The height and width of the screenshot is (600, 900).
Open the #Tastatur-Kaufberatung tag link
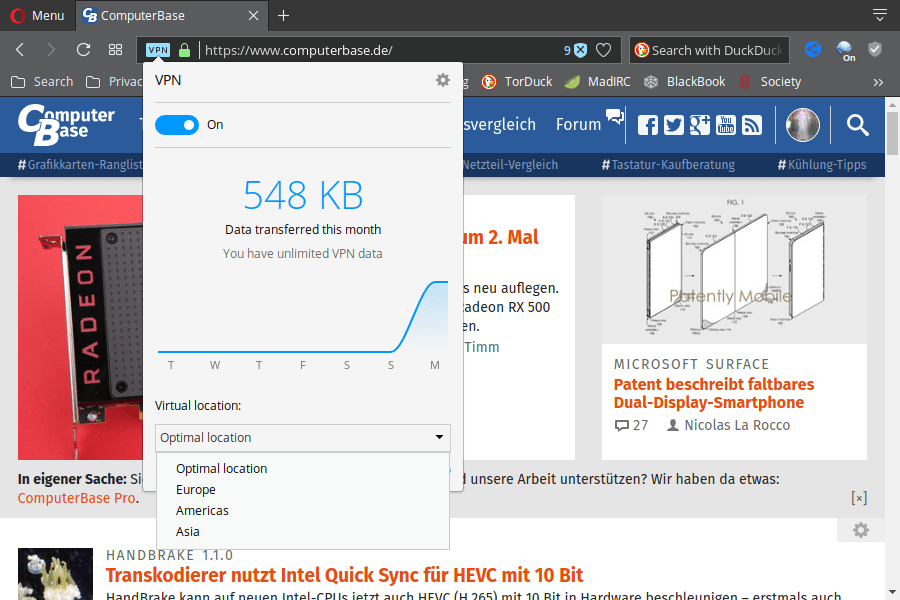tap(668, 165)
